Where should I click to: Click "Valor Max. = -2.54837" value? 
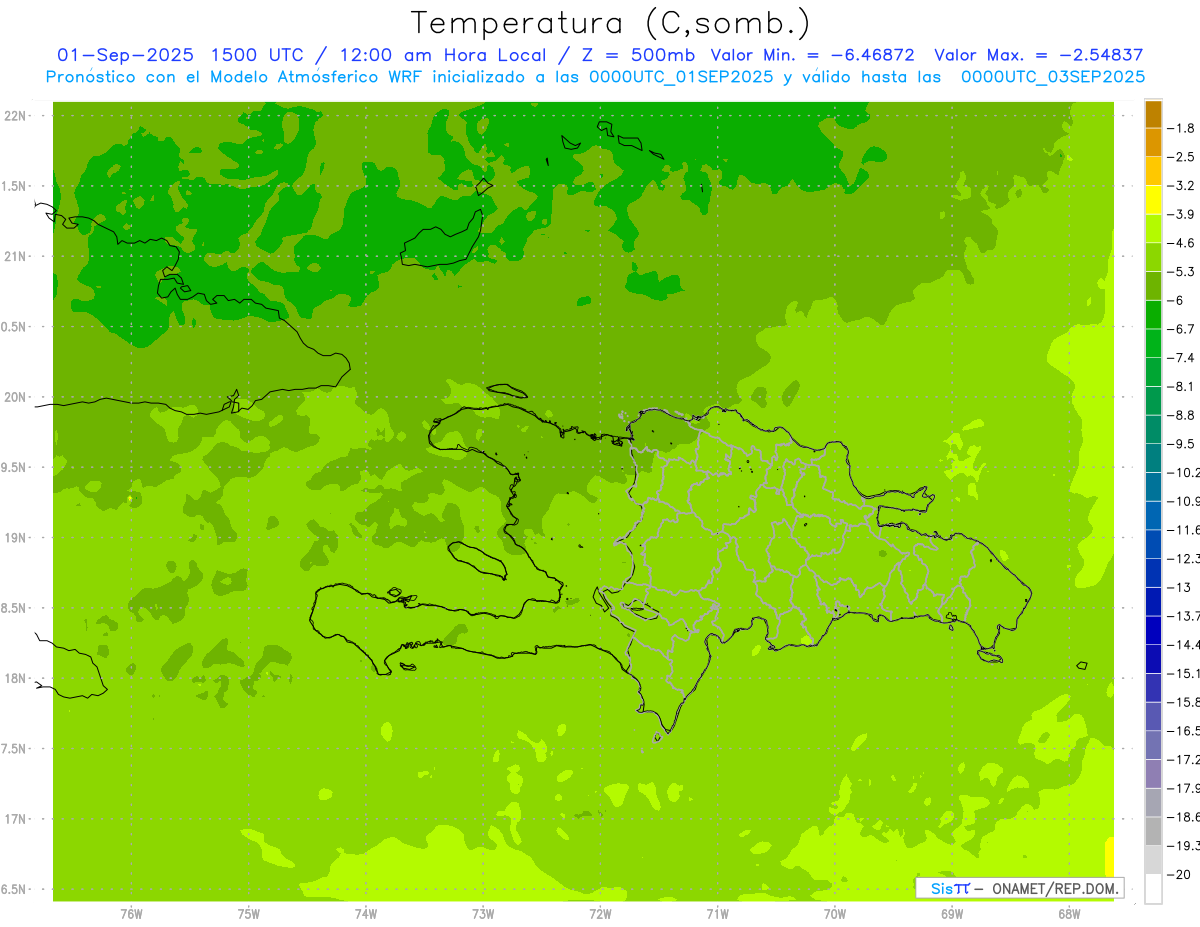[1038, 55]
